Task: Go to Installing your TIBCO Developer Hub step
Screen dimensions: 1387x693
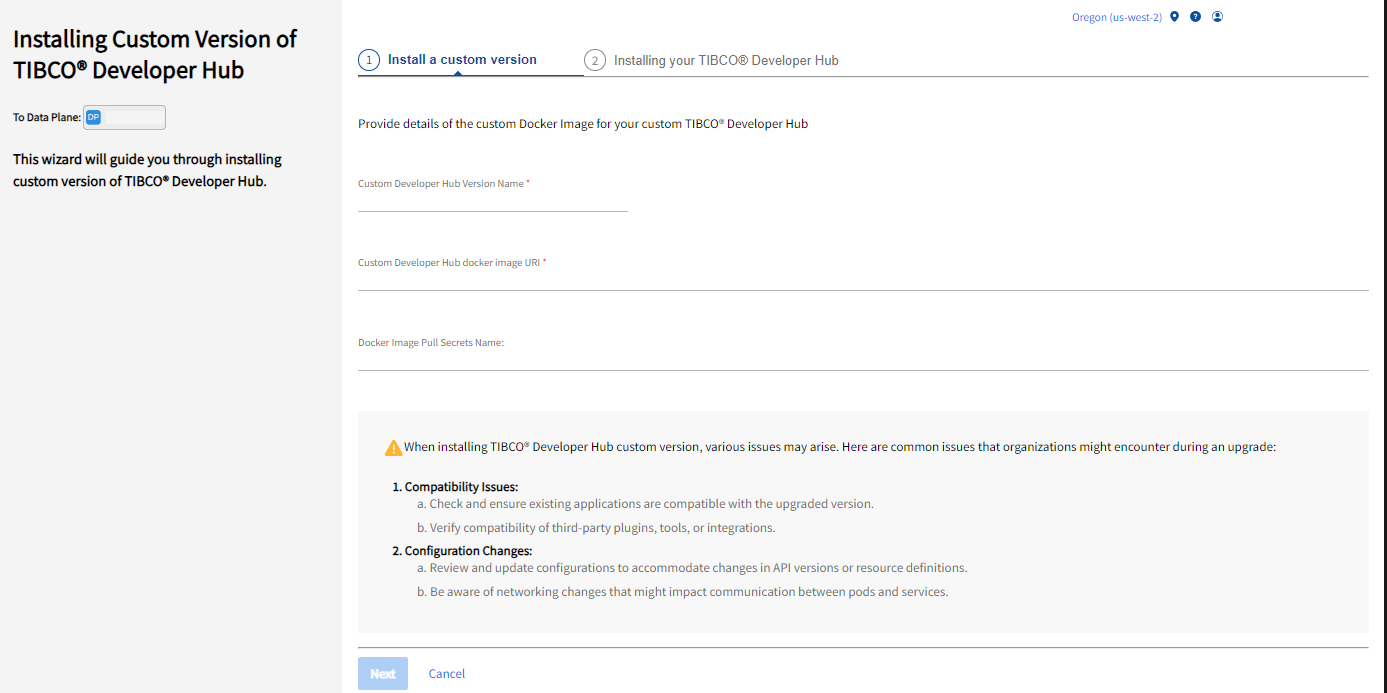Action: pos(726,61)
